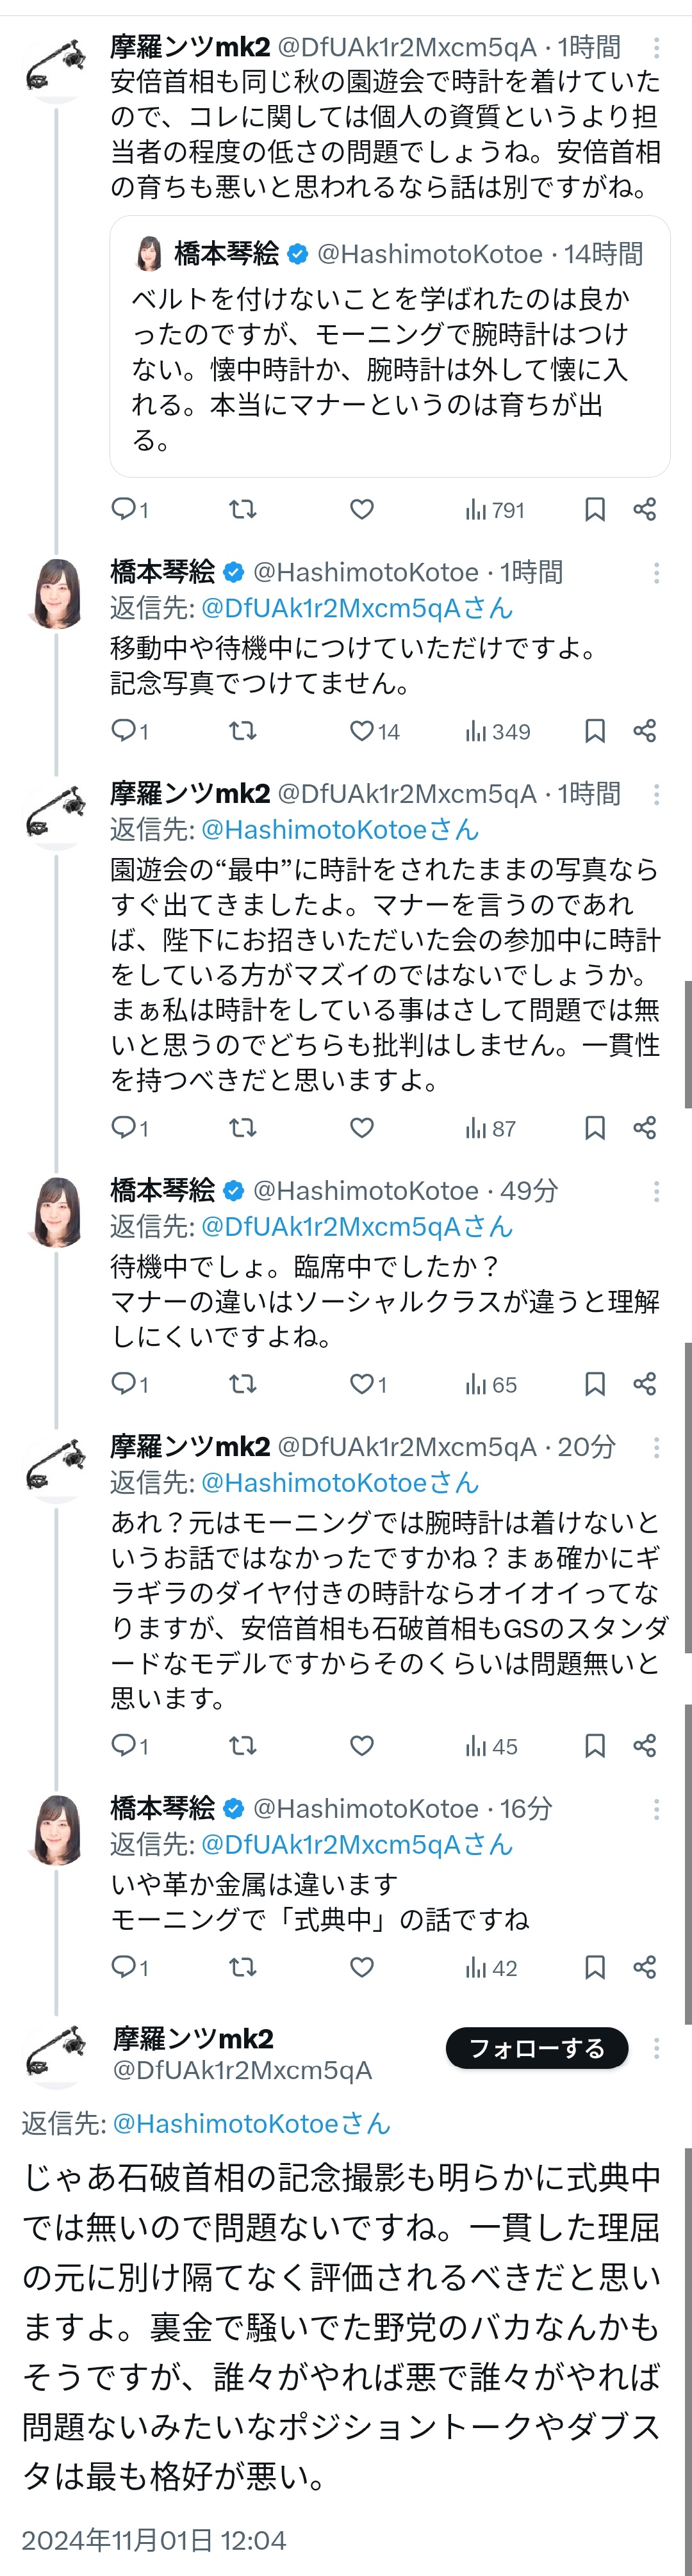Click 橋本琴絵's avatar on the 49分 tweet
The height and width of the screenshot is (2576, 692).
(x=57, y=1211)
